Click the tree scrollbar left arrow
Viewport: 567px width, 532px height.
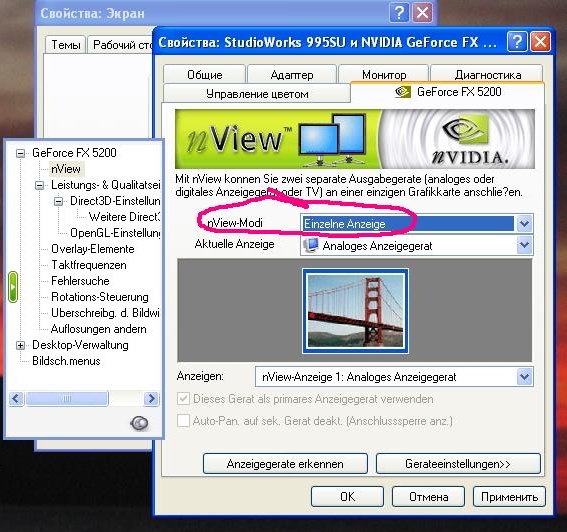pos(16,399)
